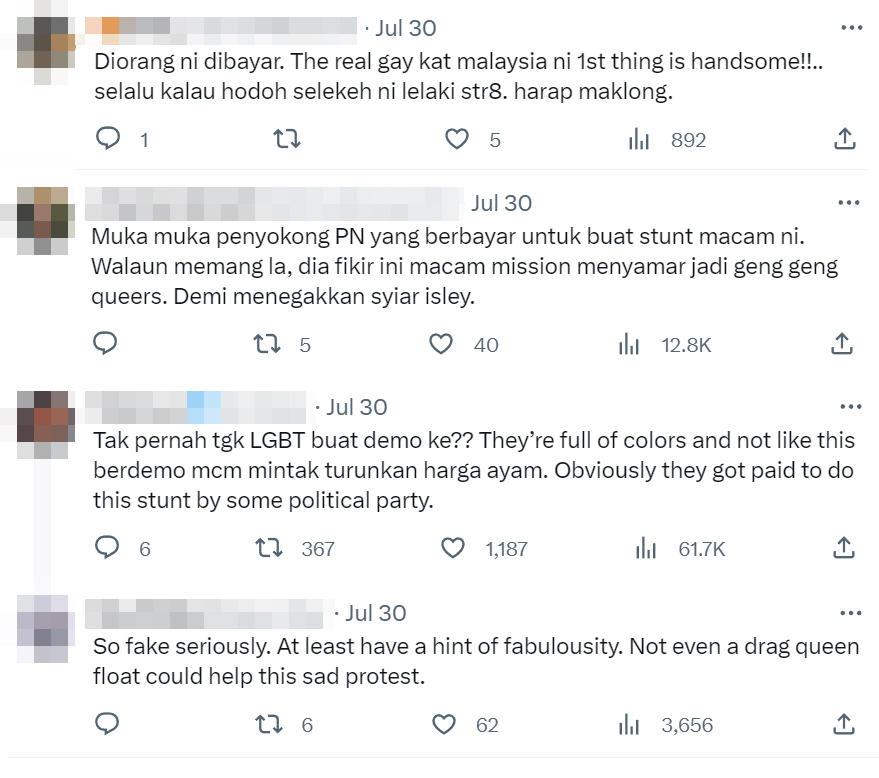
Task: Share the 'Diorang ni dibayar' tweet
Action: [x=845, y=138]
